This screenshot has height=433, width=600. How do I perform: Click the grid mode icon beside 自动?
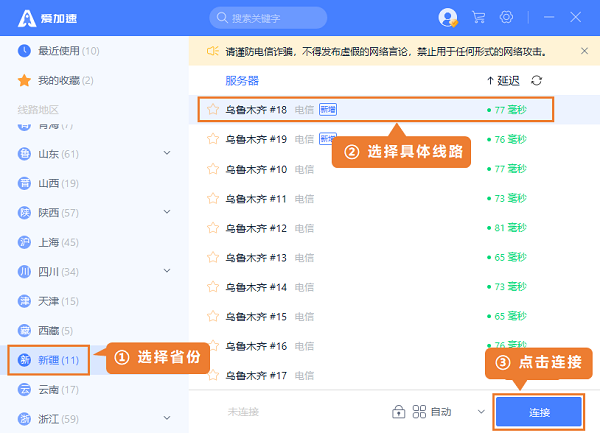[419, 412]
